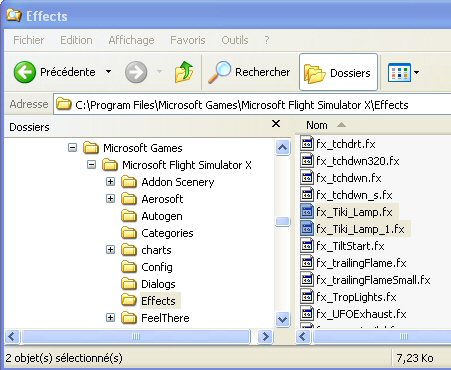Click the green Précédente back arrow icon

(x=25, y=72)
